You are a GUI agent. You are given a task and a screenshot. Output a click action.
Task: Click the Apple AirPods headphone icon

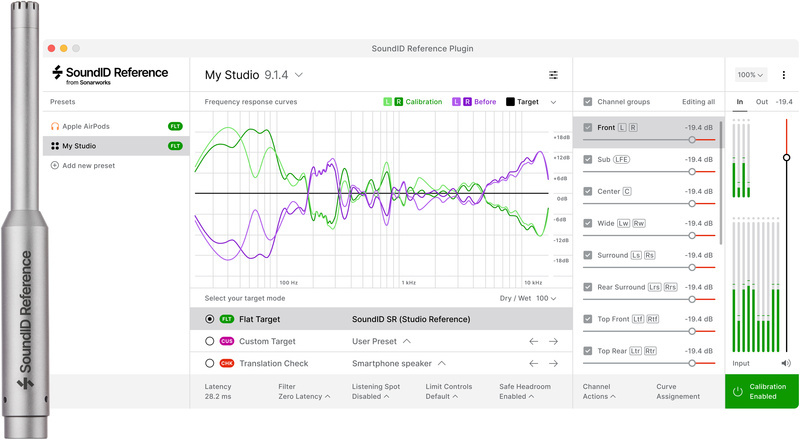[55, 126]
